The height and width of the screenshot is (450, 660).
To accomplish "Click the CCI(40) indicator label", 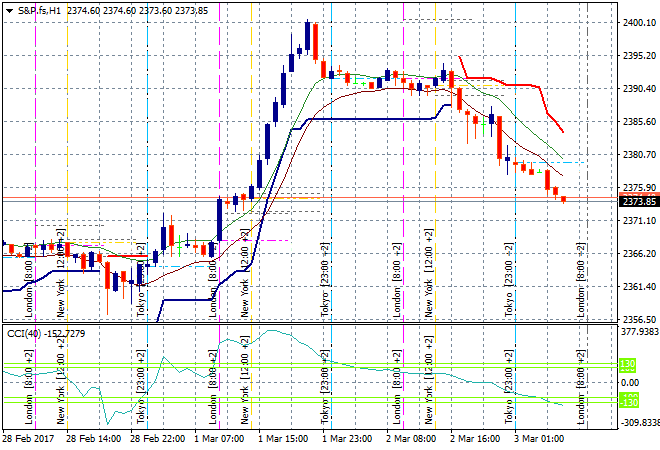I will click(24, 332).
